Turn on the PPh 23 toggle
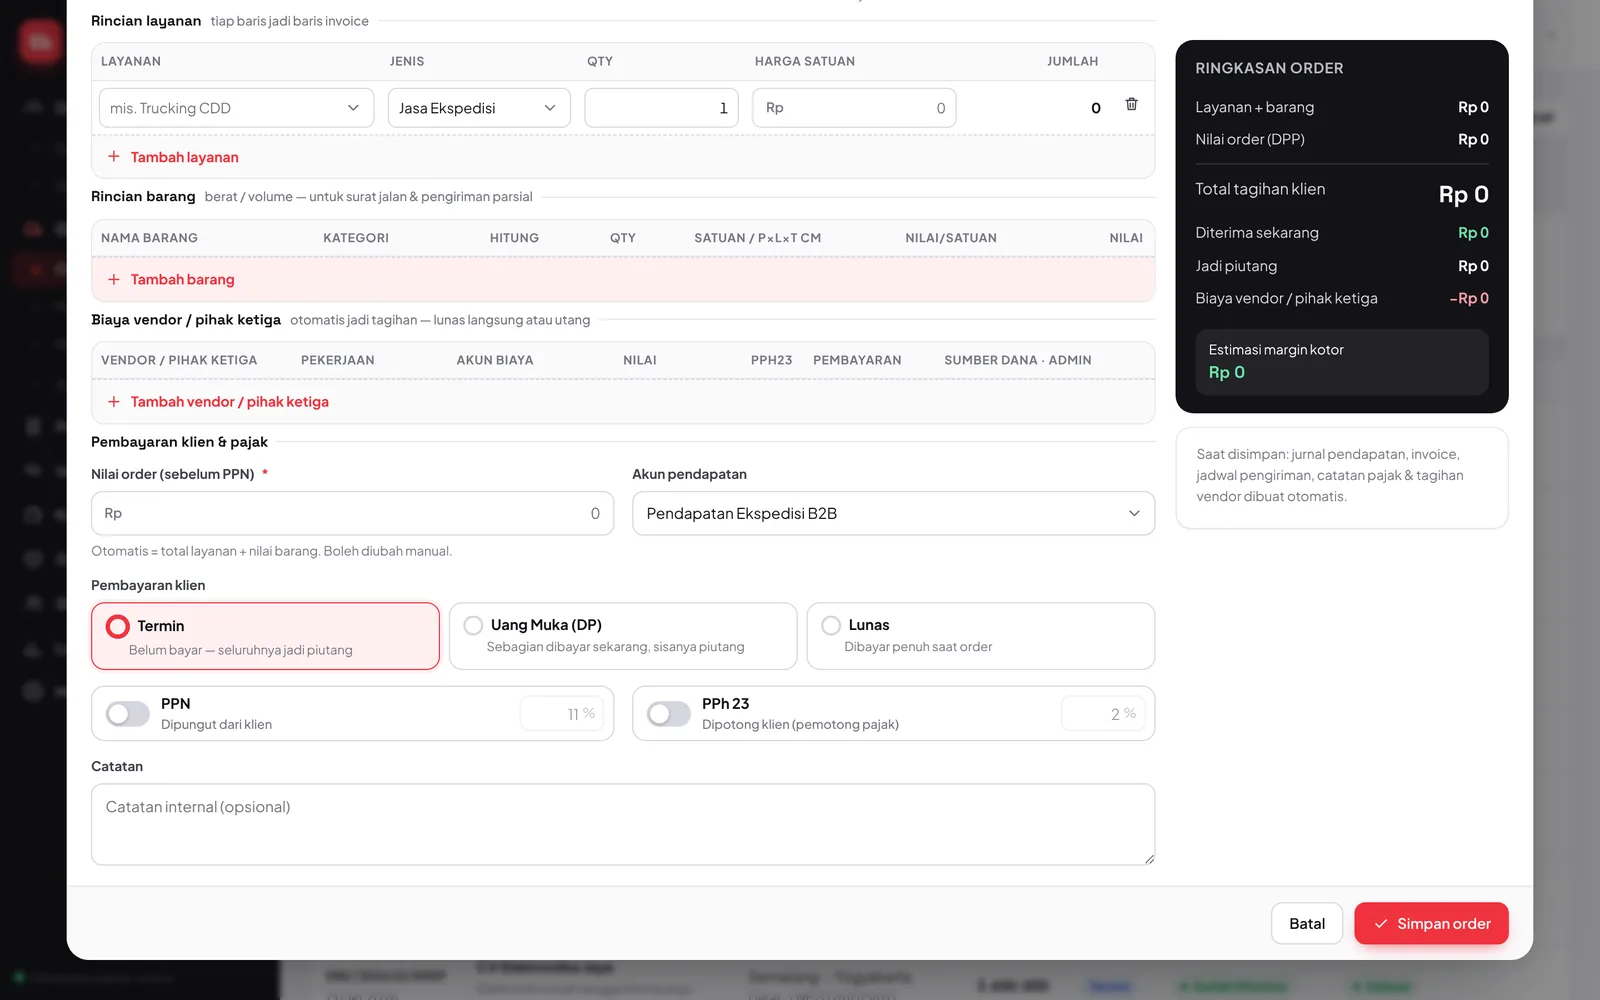The width and height of the screenshot is (1600, 1000). click(x=669, y=713)
